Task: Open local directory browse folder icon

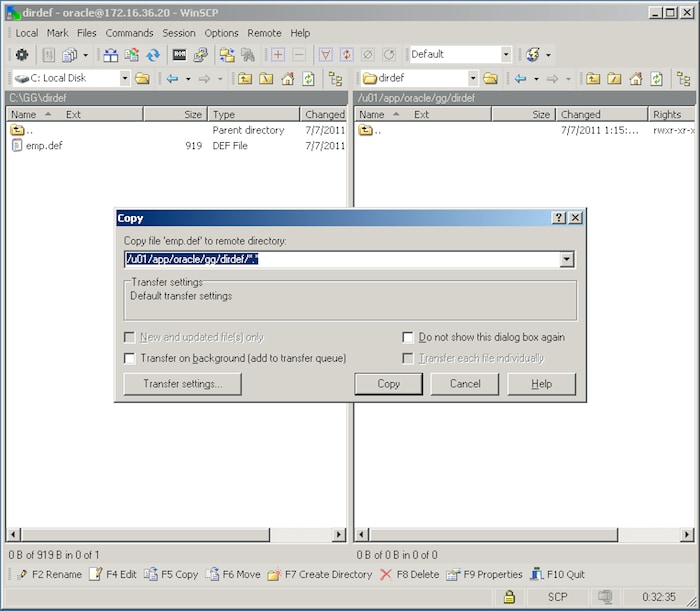Action: point(142,79)
